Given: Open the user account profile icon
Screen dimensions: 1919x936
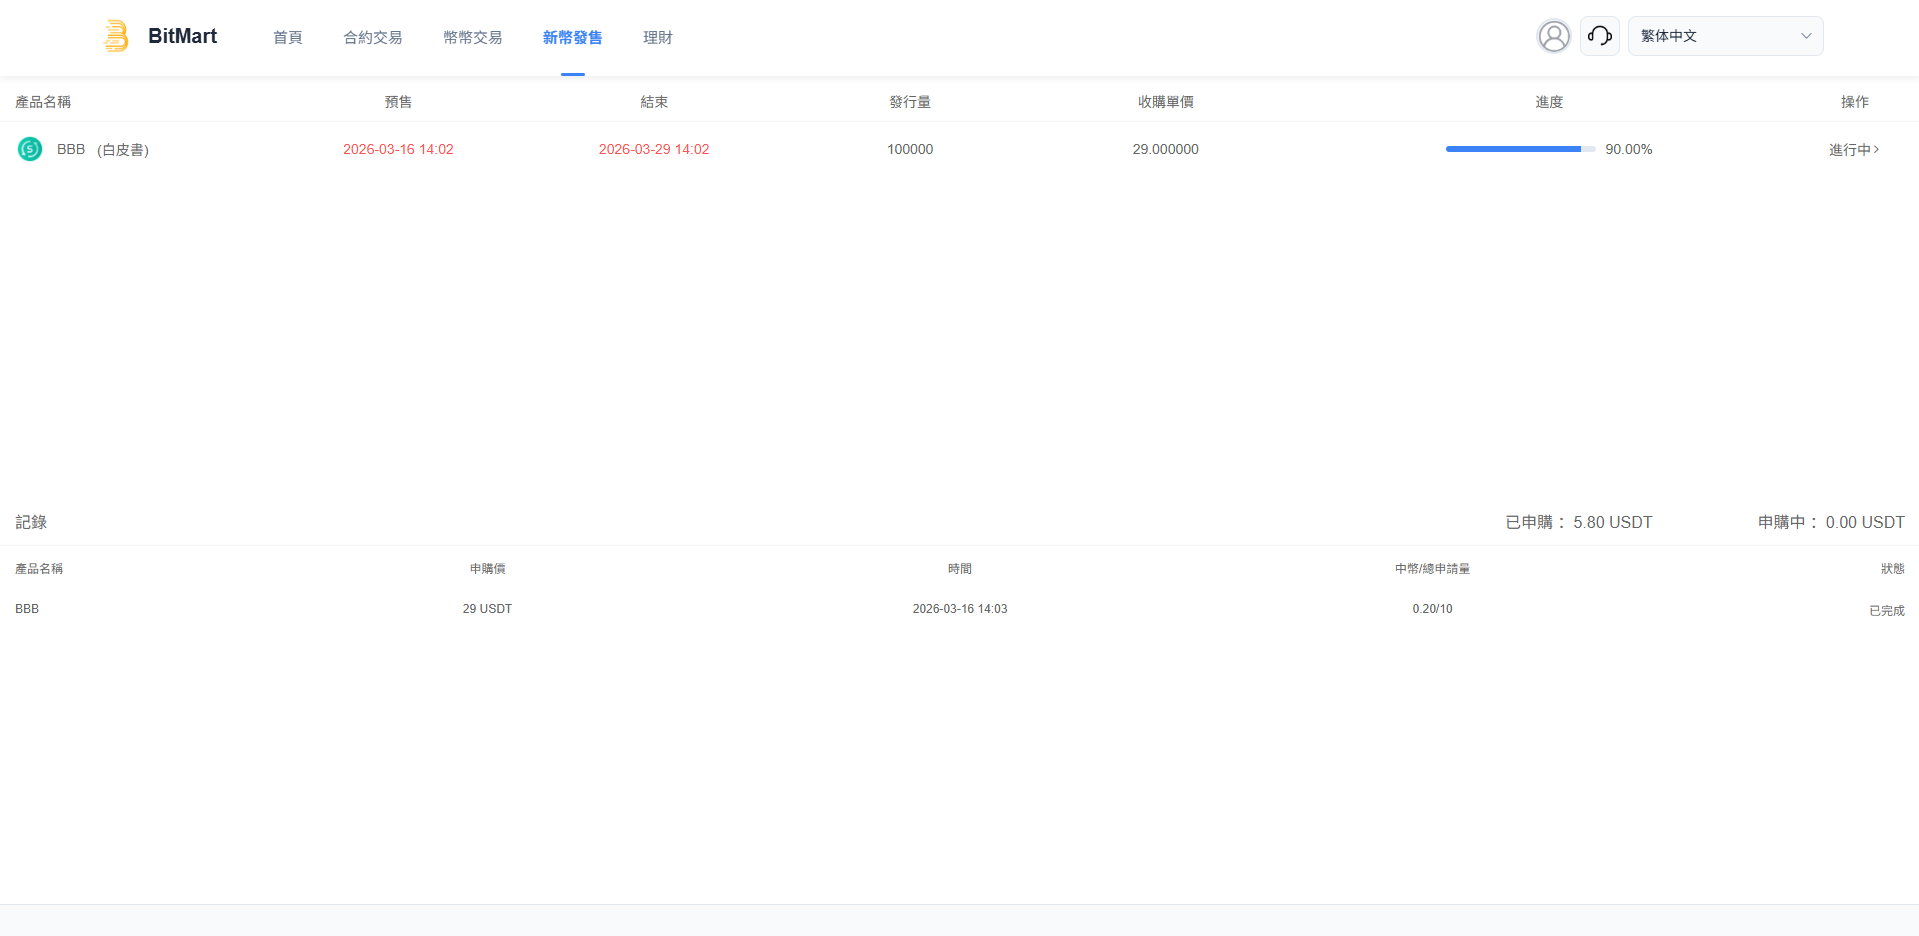Looking at the screenshot, I should [1553, 36].
